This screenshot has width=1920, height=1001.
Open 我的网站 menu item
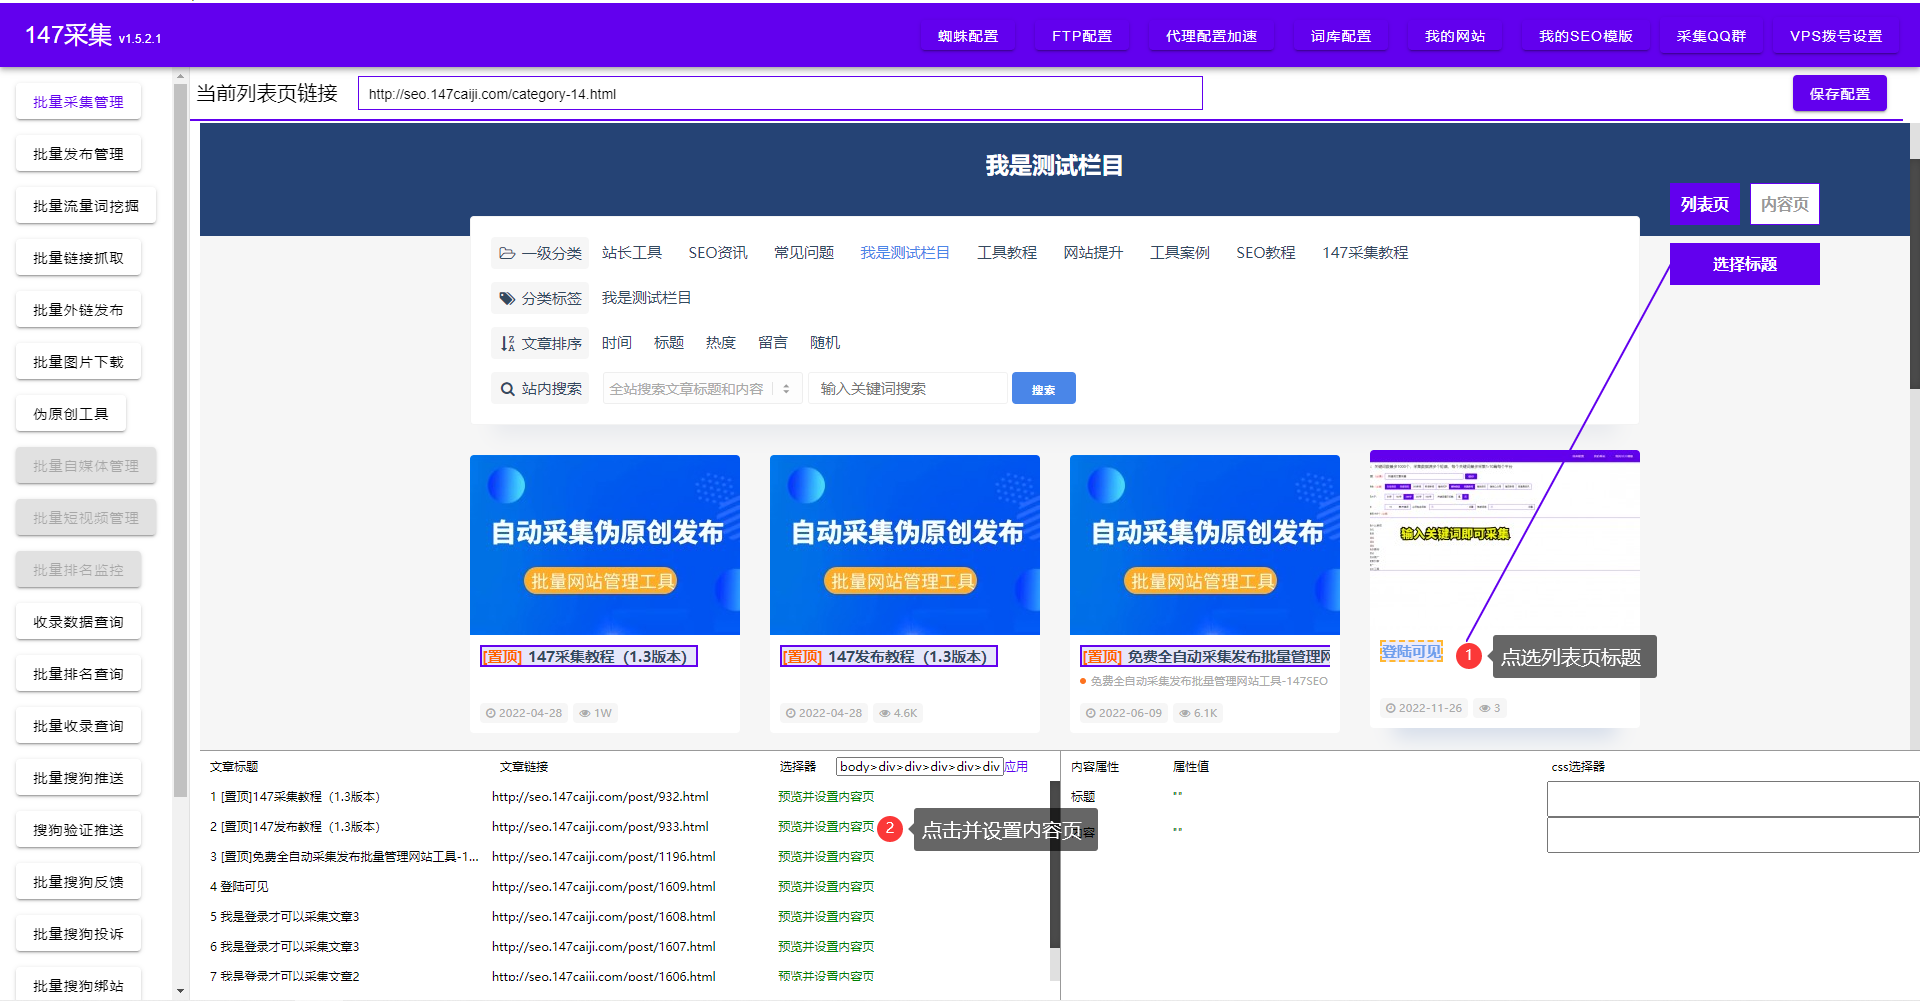pyautogui.click(x=1454, y=36)
